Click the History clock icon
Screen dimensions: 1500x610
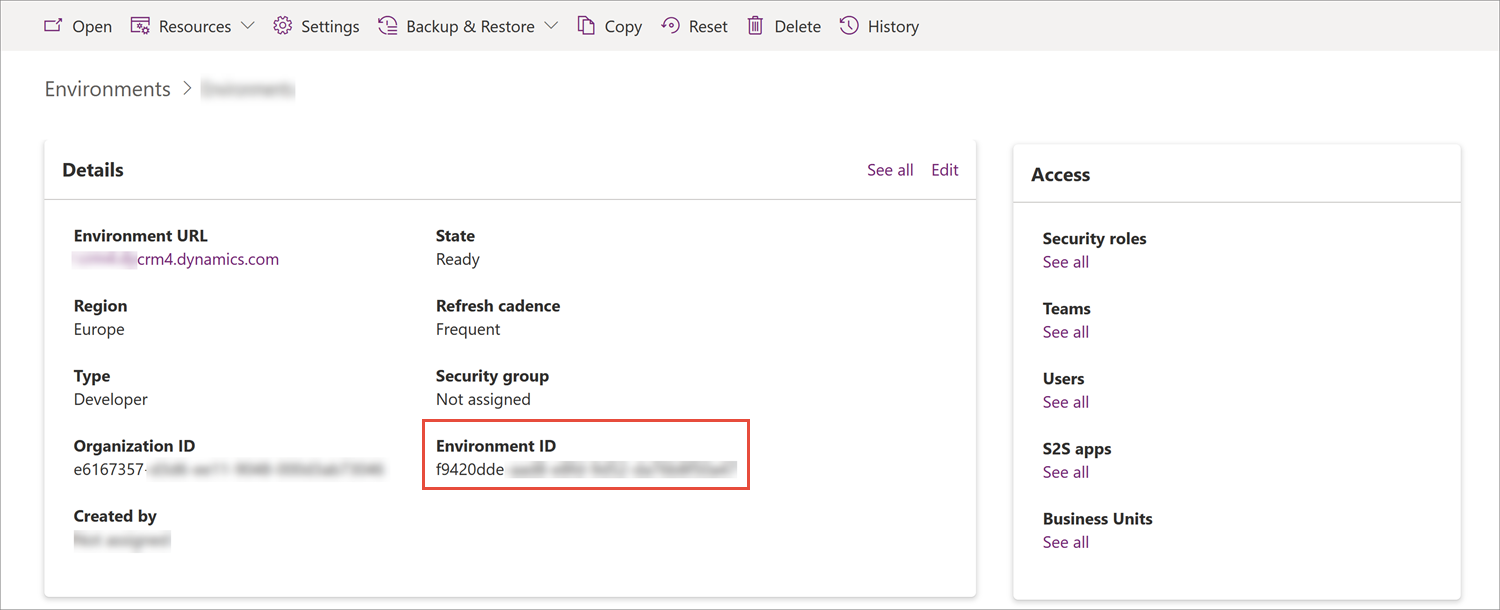point(849,26)
